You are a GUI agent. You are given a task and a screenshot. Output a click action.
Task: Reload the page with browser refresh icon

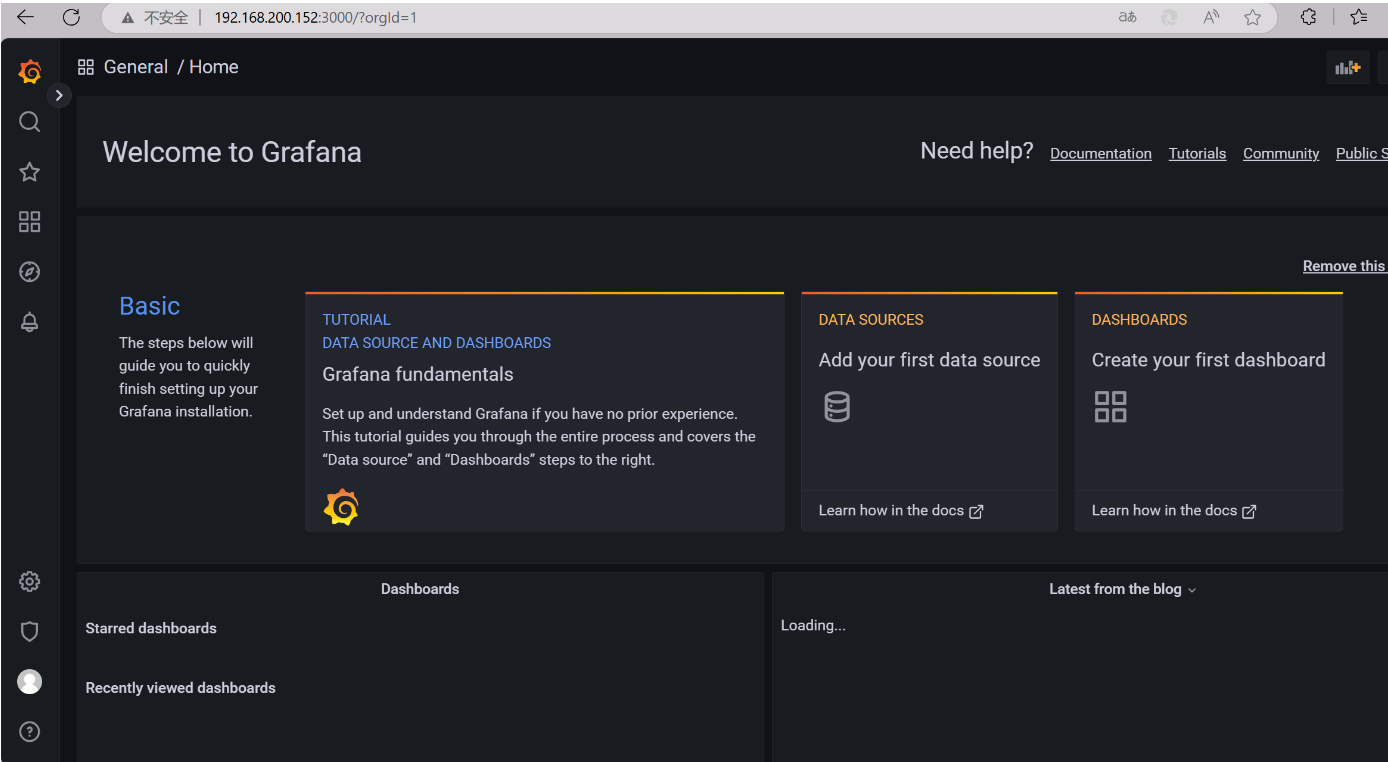71,17
